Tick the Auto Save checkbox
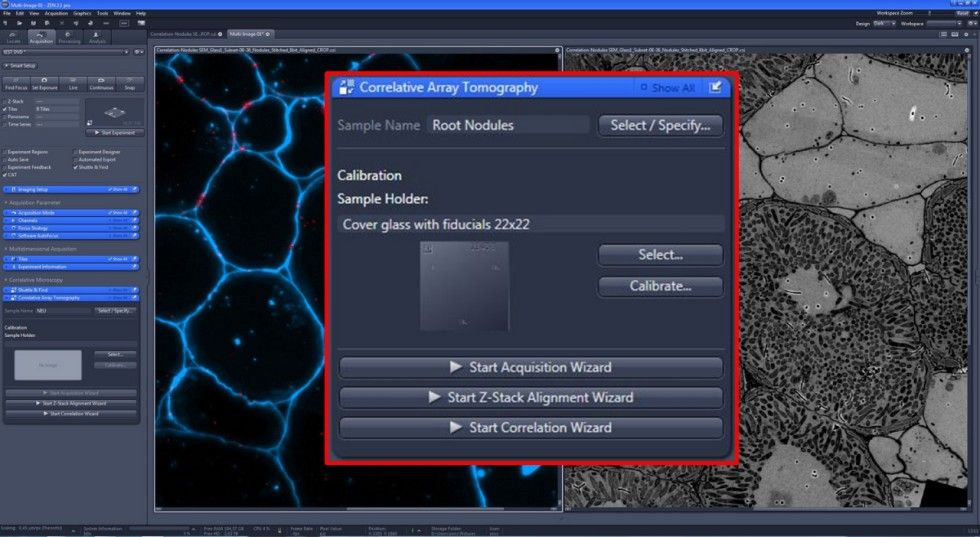 [x=5, y=159]
